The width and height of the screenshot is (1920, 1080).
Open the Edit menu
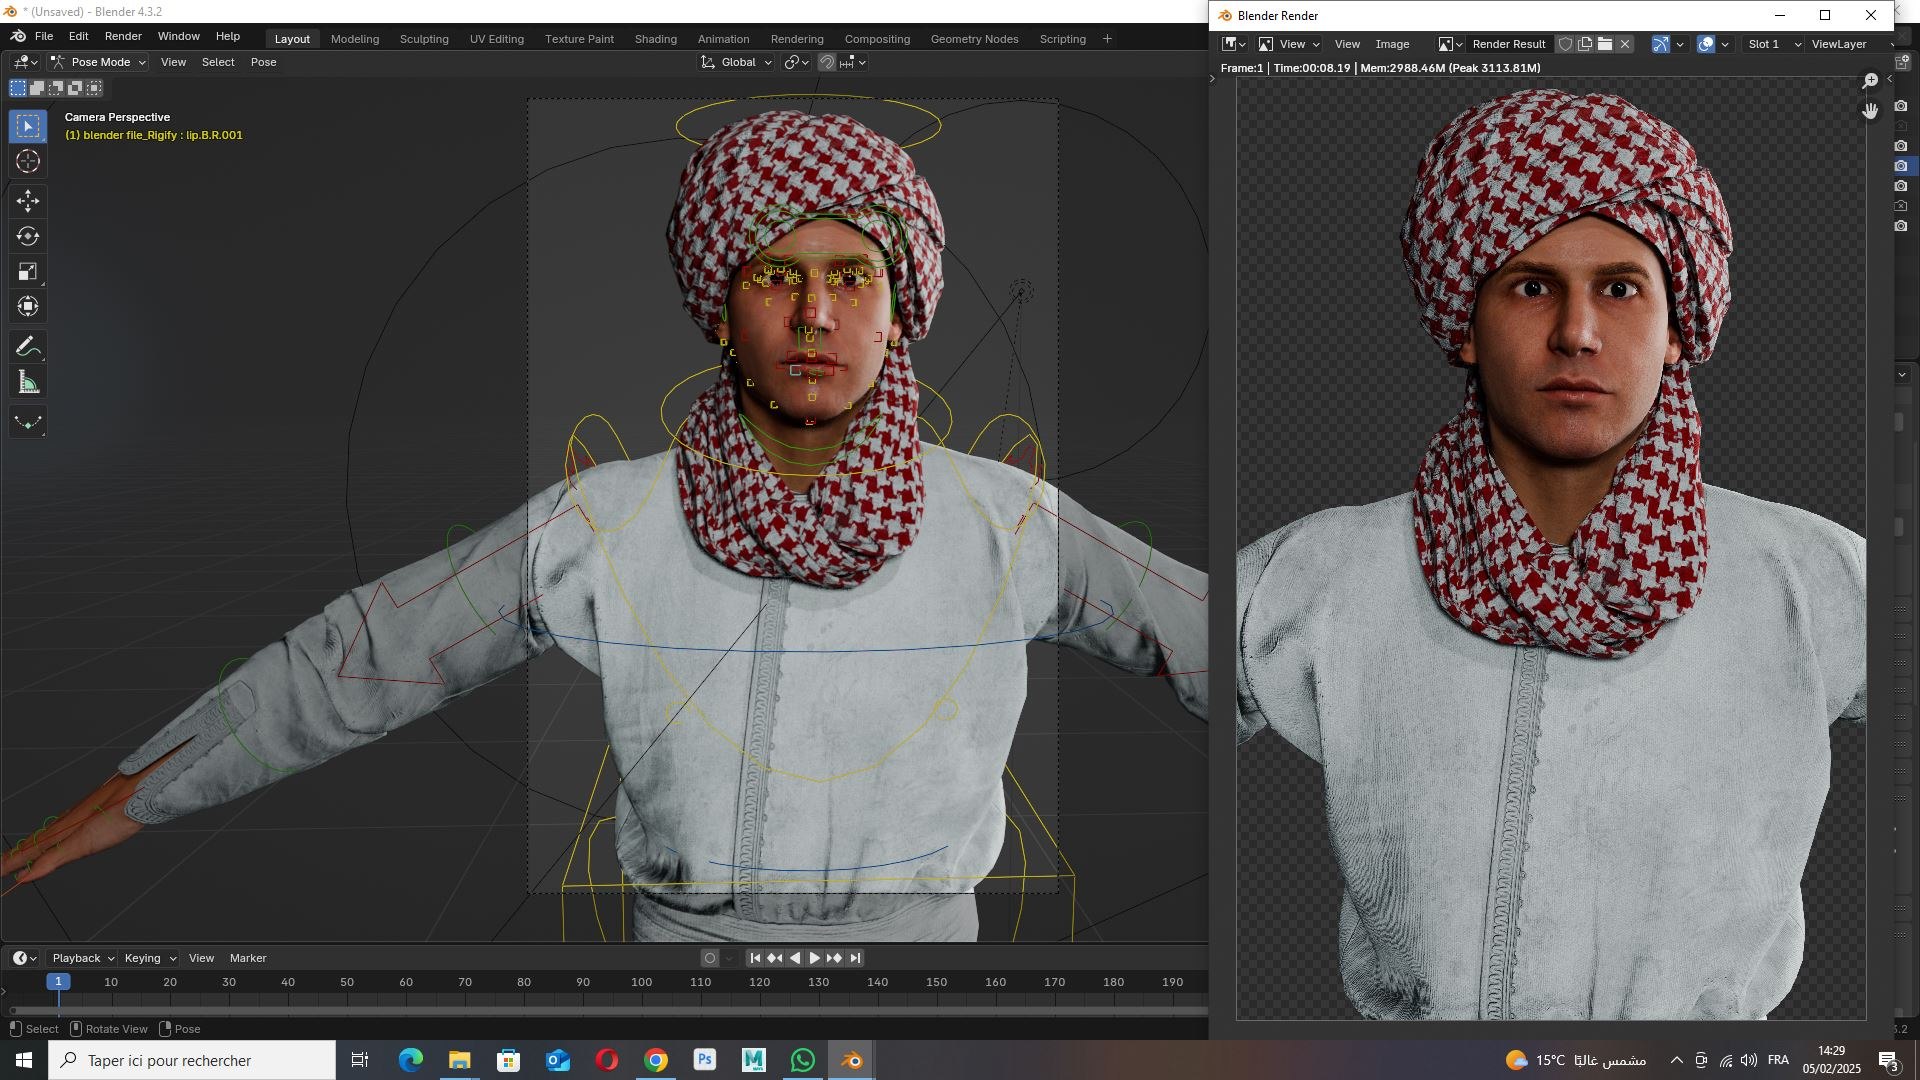[x=78, y=36]
